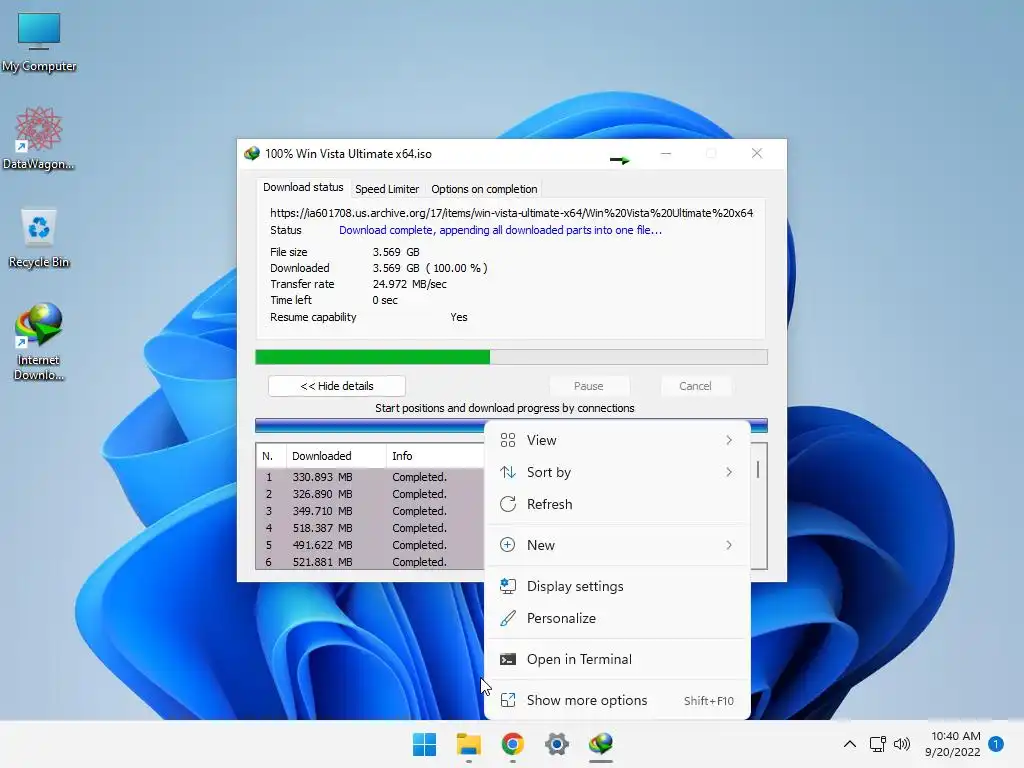Image resolution: width=1024 pixels, height=768 pixels.
Task: Open My Computer desktop icon
Action: (39, 42)
